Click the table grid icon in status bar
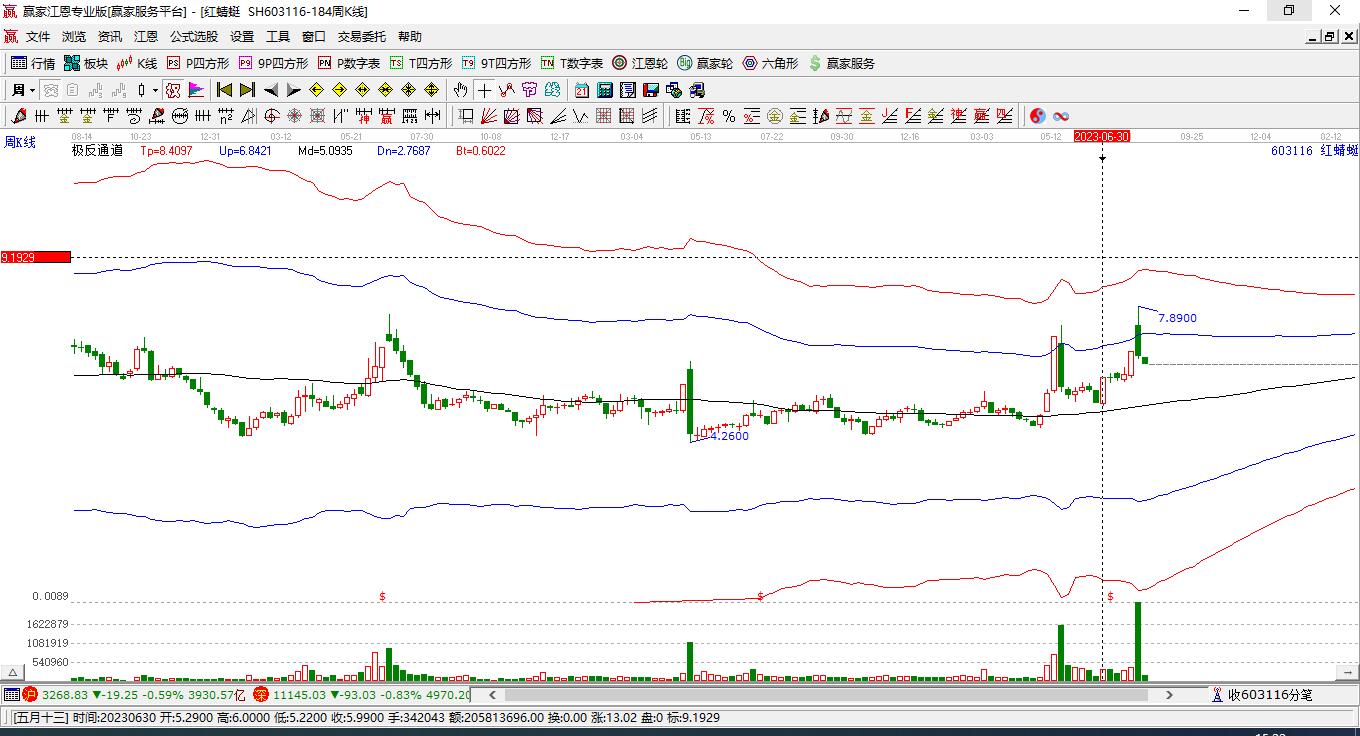The width and height of the screenshot is (1360, 736). point(11,695)
